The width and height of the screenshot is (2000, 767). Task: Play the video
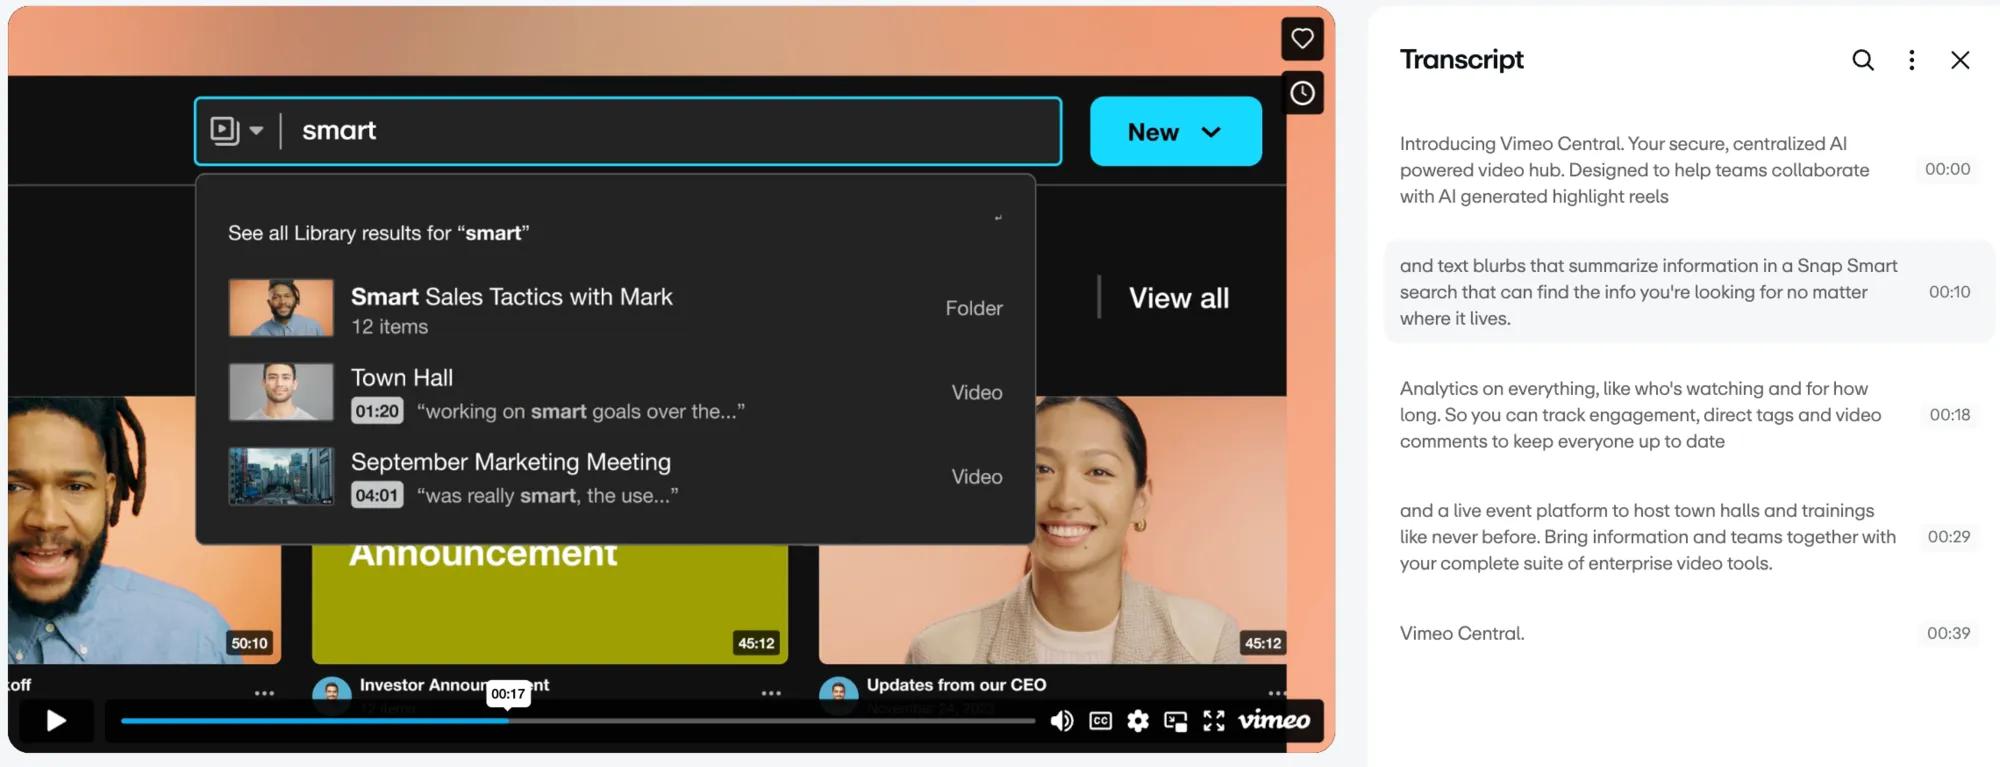click(56, 720)
